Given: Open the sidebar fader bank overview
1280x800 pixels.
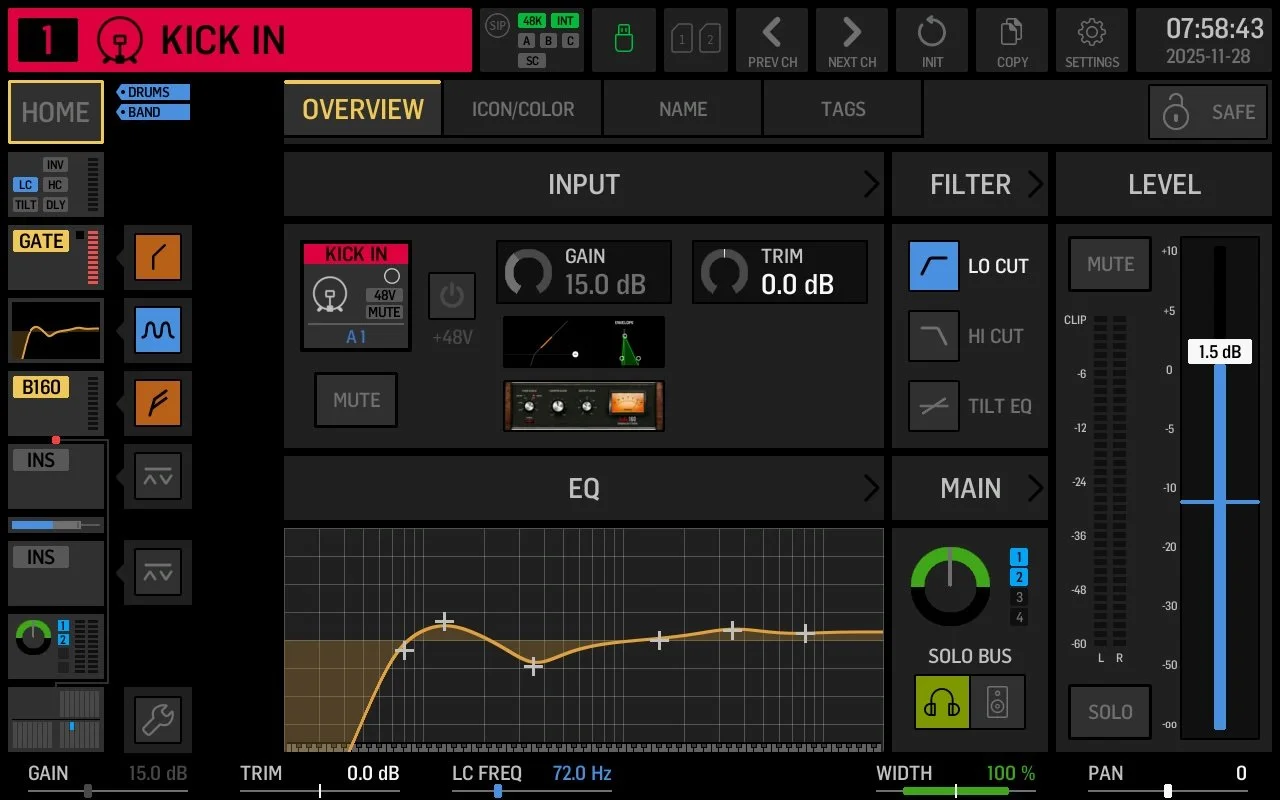Looking at the screenshot, I should pos(56,720).
